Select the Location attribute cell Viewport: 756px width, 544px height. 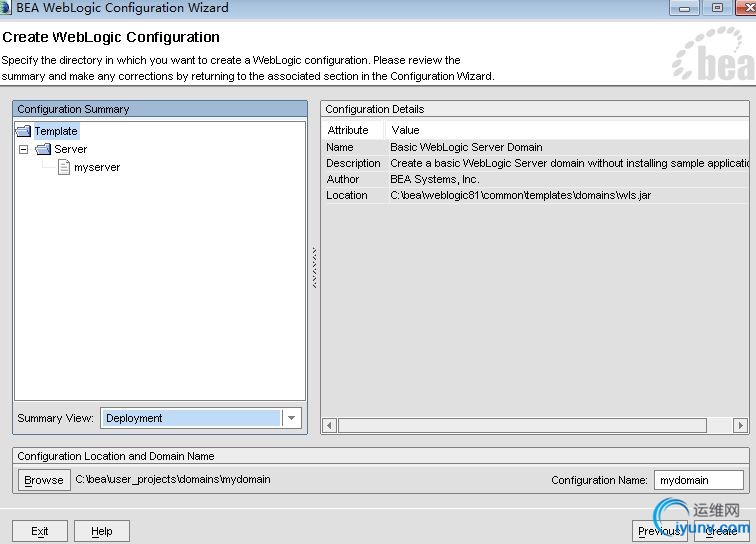[347, 195]
